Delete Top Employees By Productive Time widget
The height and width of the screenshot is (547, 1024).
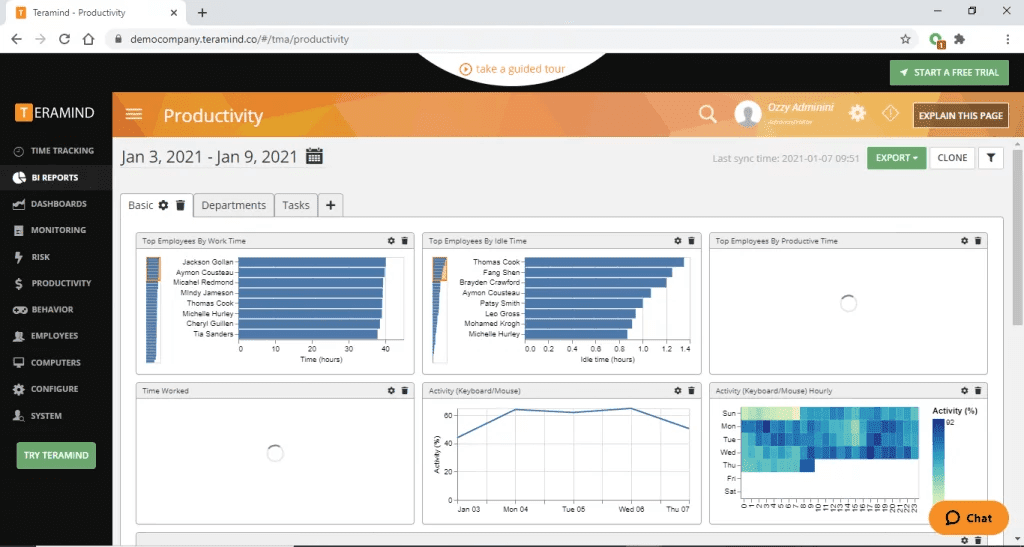(x=978, y=241)
